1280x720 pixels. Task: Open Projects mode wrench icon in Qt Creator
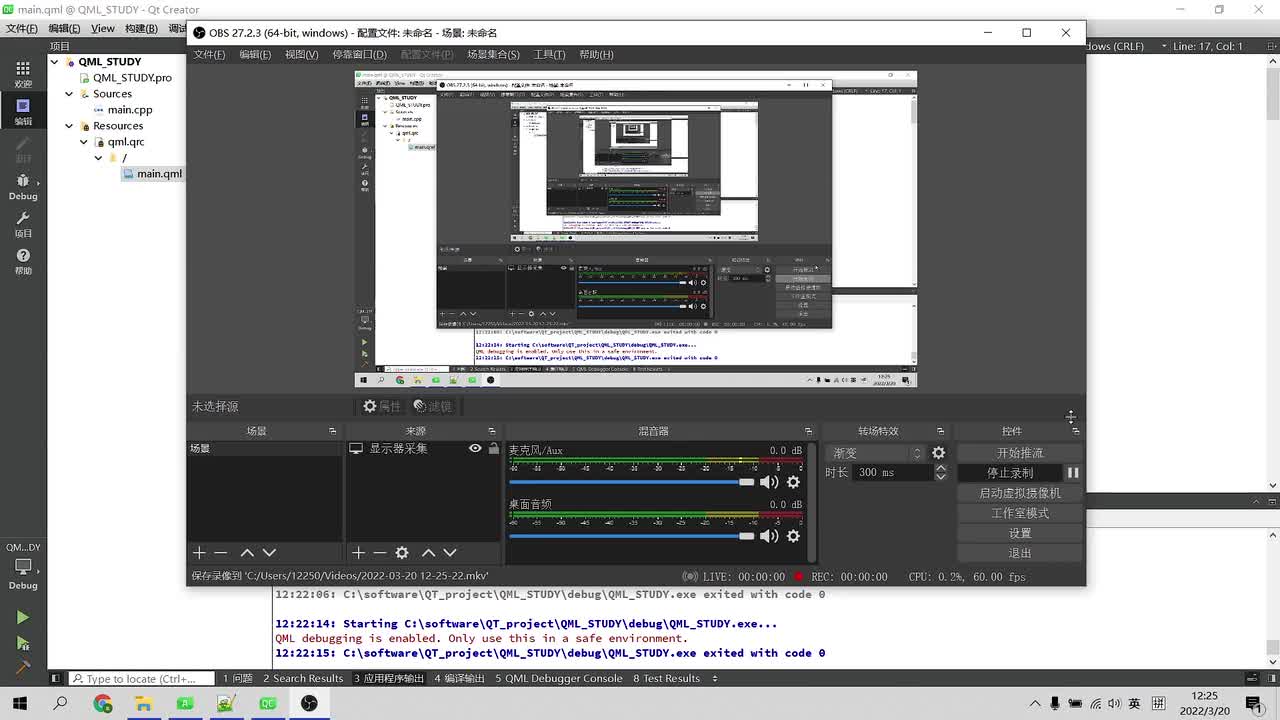[x=23, y=224]
